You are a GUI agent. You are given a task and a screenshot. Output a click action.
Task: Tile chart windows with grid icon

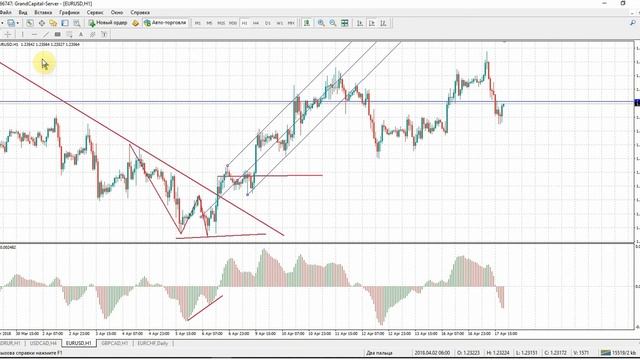click(x=345, y=23)
